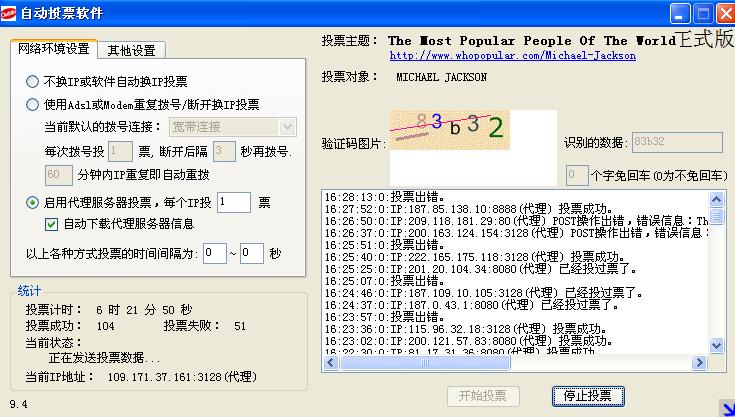
Task: Maximize the auto-voting software window
Action: (703, 13)
